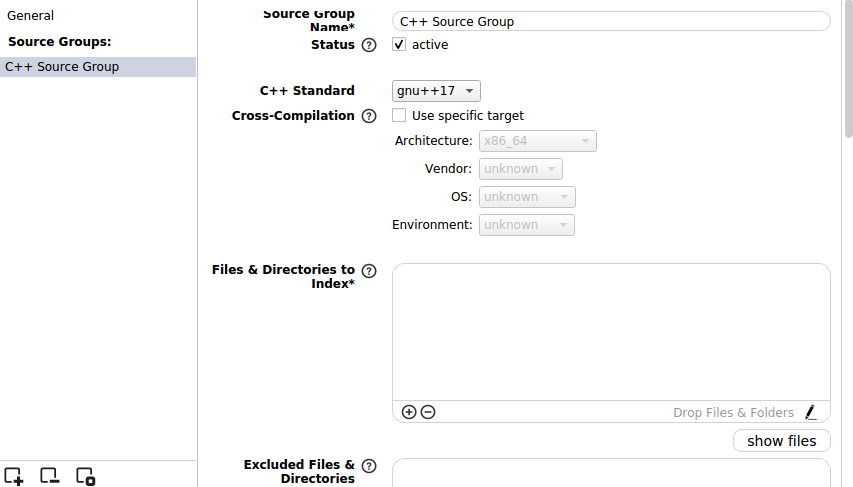Click the help icon beside Cross-Compilation

(369, 116)
